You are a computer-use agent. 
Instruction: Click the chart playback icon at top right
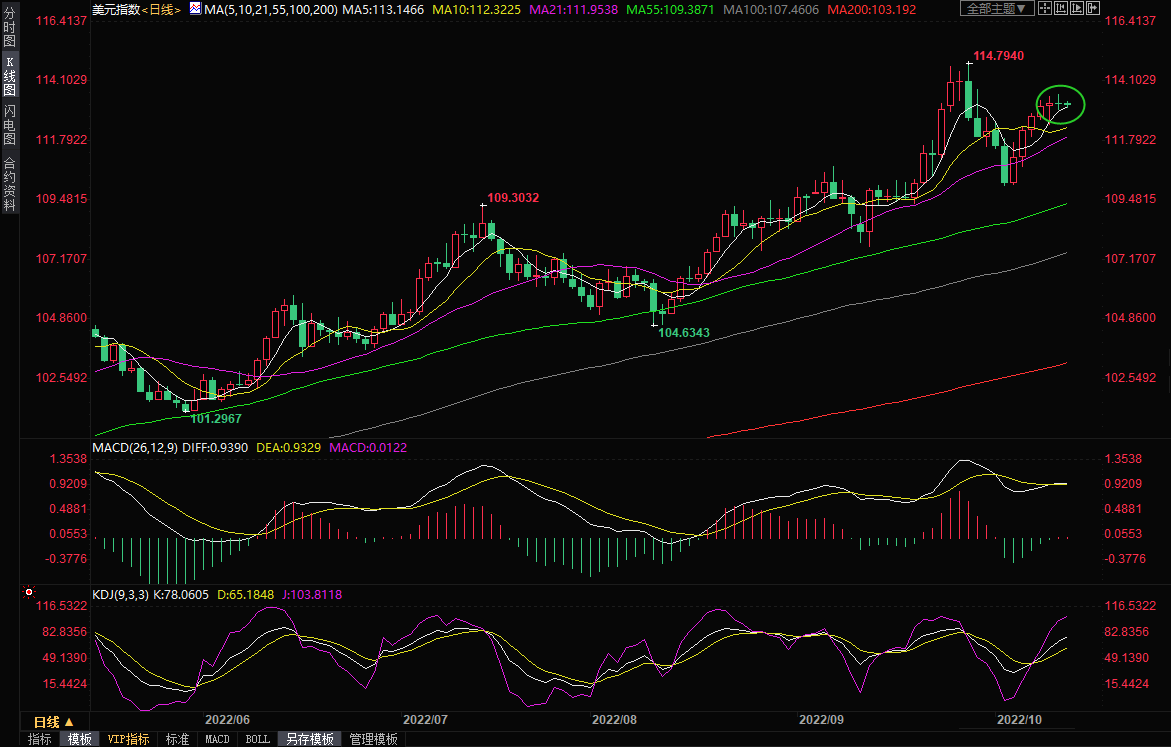(x=1076, y=8)
